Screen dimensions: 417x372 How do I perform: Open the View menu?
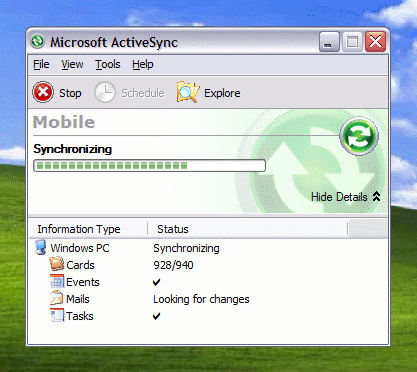tap(72, 64)
